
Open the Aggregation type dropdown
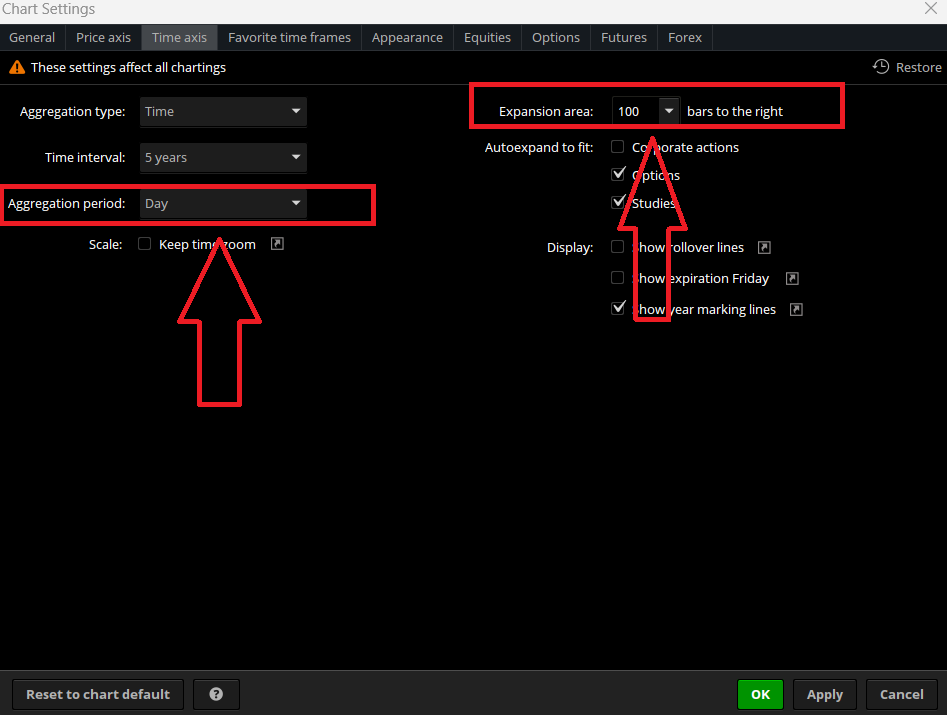tap(223, 112)
